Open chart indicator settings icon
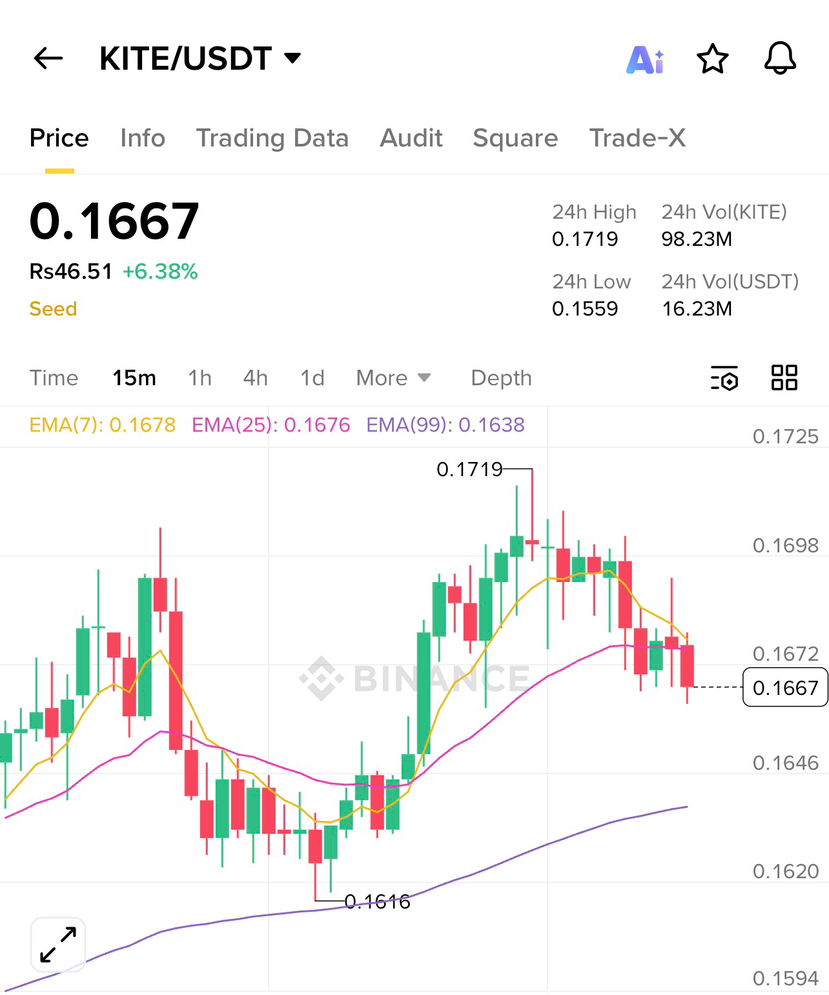The width and height of the screenshot is (829, 995). [724, 378]
